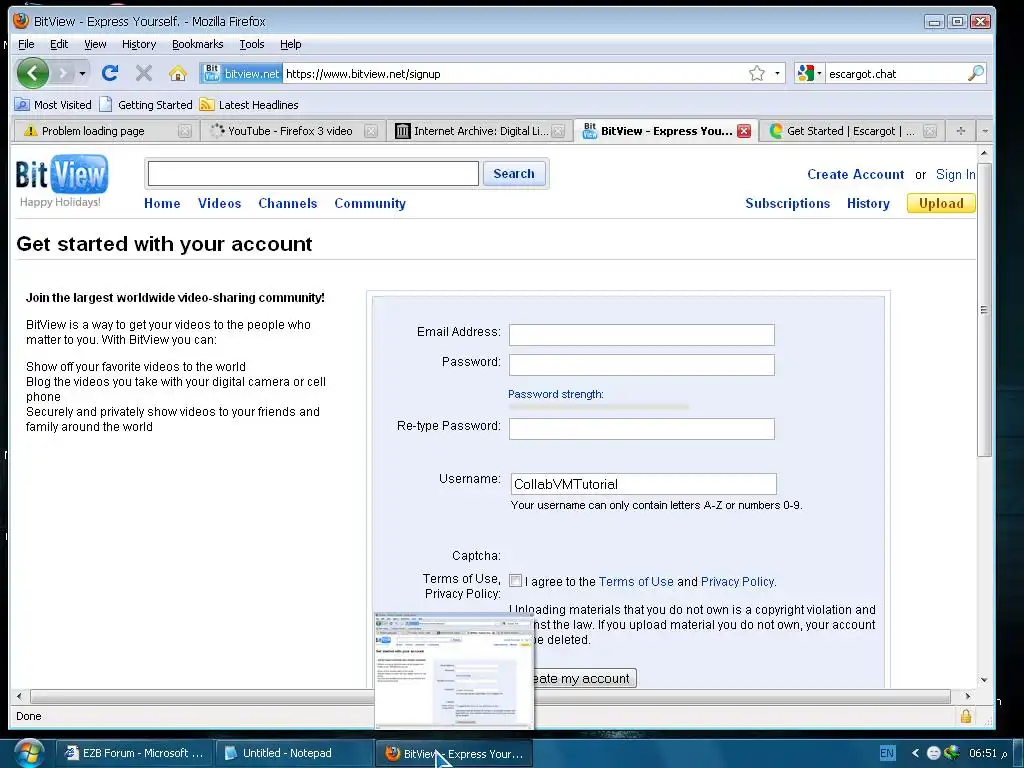This screenshot has height=768, width=1024.
Task: Open the Channels page link
Action: (287, 203)
